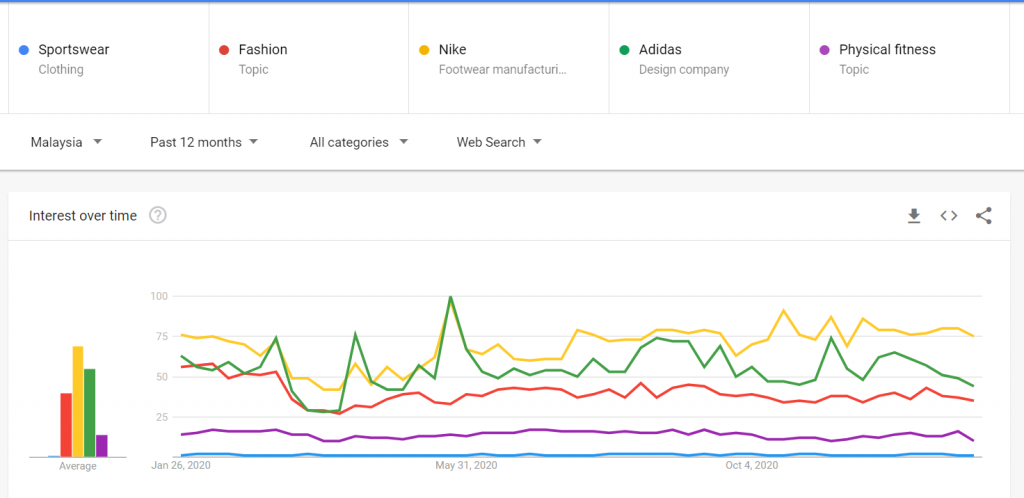The height and width of the screenshot is (498, 1024).
Task: Open the embed code icon
Action: click(948, 216)
